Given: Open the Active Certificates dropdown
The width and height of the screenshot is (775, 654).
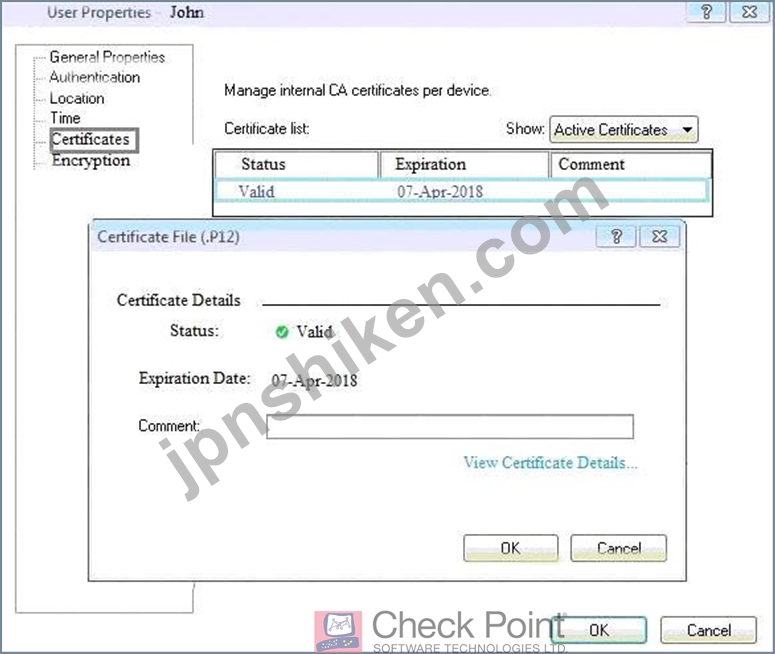Looking at the screenshot, I should pos(624,130).
